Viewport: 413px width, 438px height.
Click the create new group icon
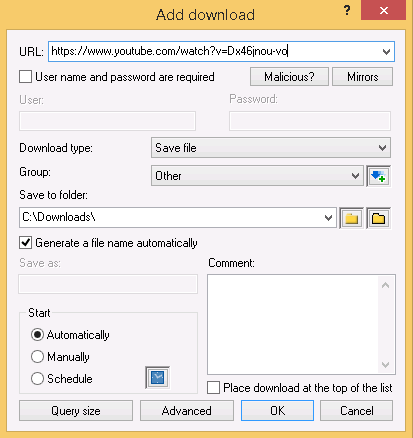[x=378, y=176]
